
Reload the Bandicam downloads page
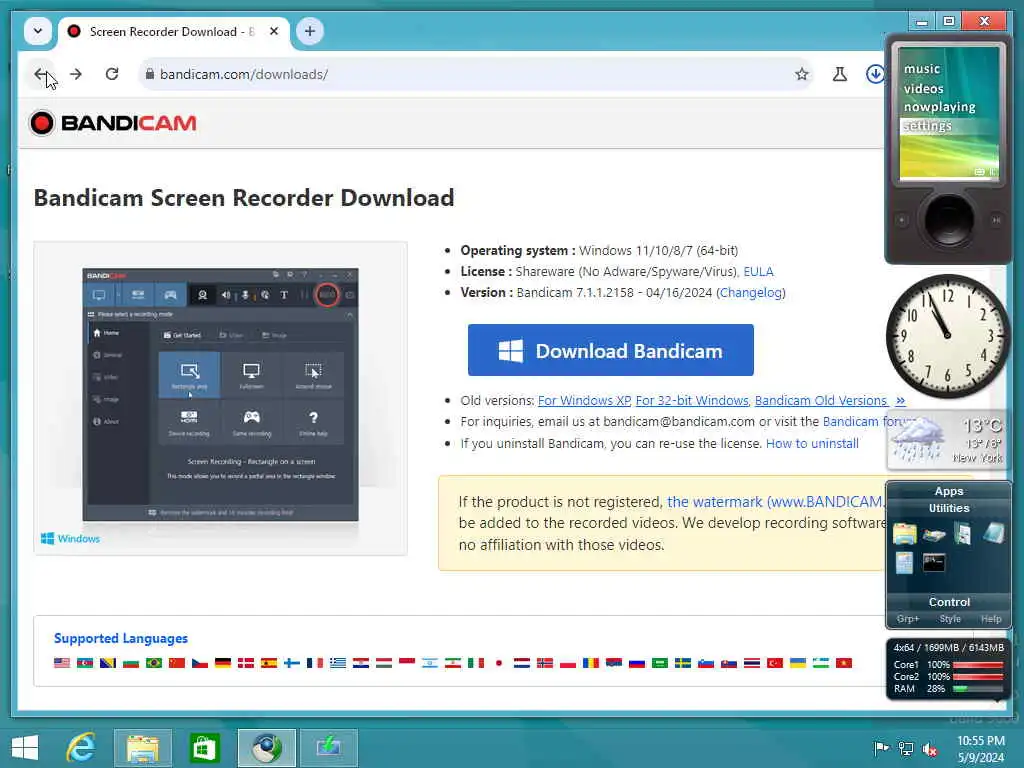click(x=112, y=74)
